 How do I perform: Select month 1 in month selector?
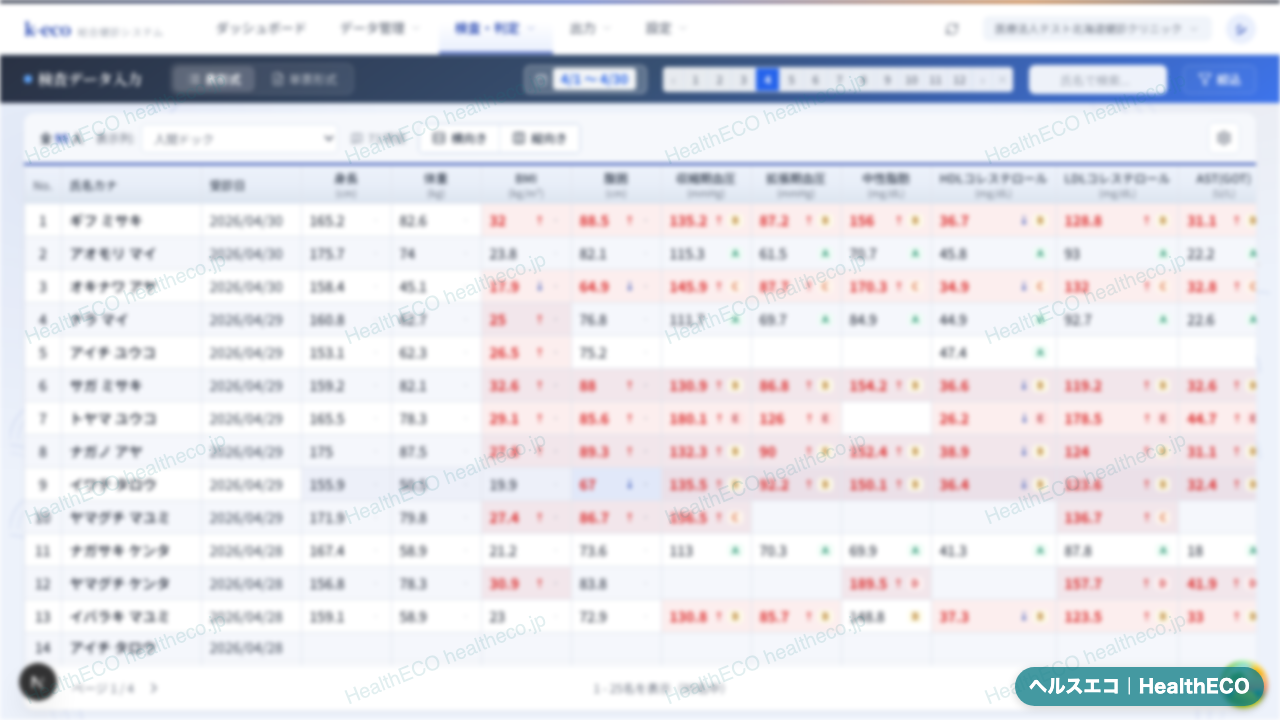695,79
